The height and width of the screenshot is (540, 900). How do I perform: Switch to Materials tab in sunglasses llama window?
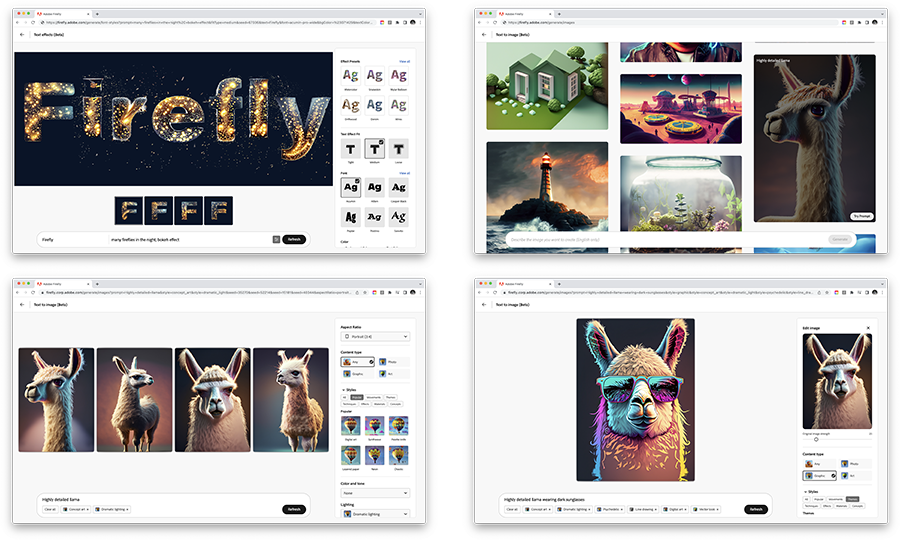tap(841, 507)
